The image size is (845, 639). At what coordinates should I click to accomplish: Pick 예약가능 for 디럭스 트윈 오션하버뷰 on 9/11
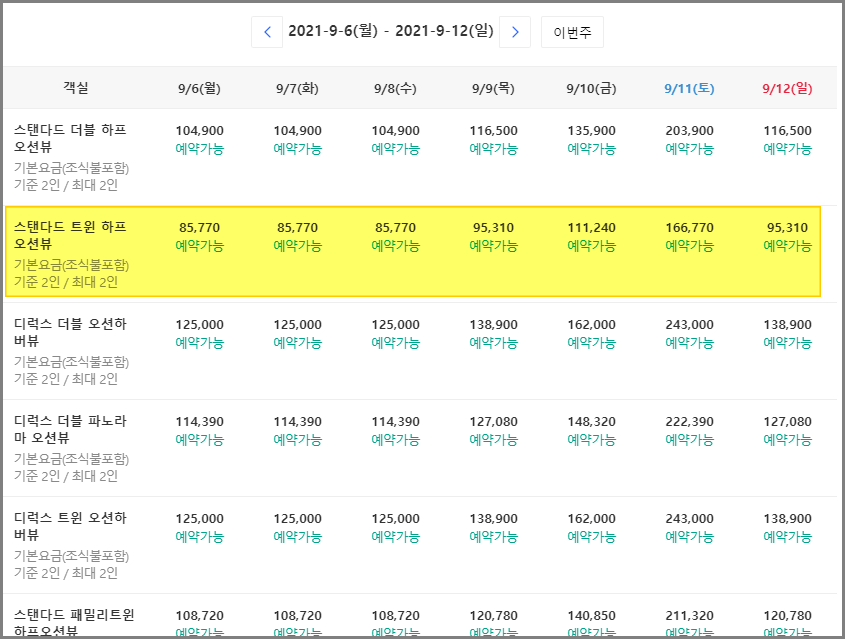[689, 537]
